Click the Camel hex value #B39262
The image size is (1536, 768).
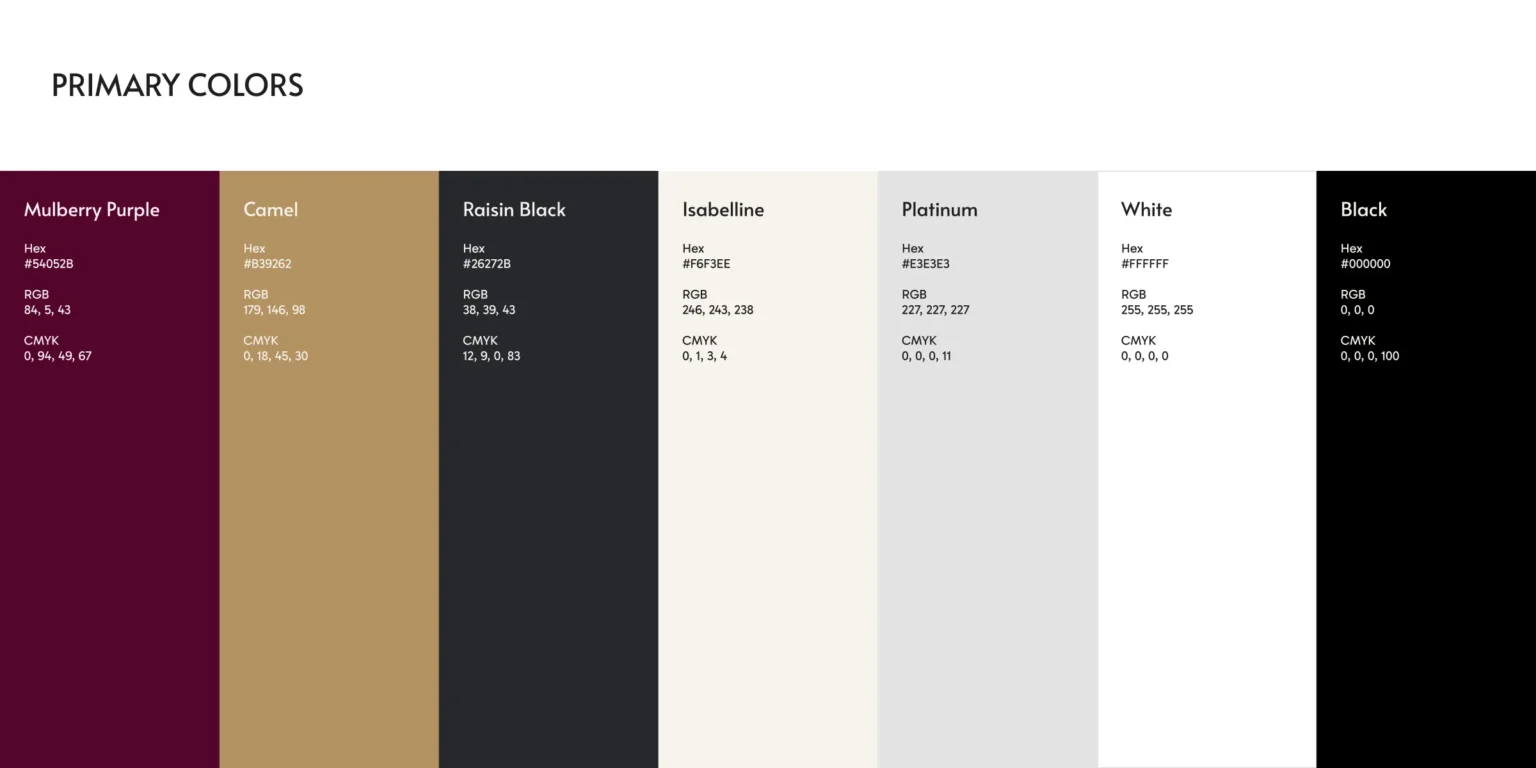[x=267, y=264]
